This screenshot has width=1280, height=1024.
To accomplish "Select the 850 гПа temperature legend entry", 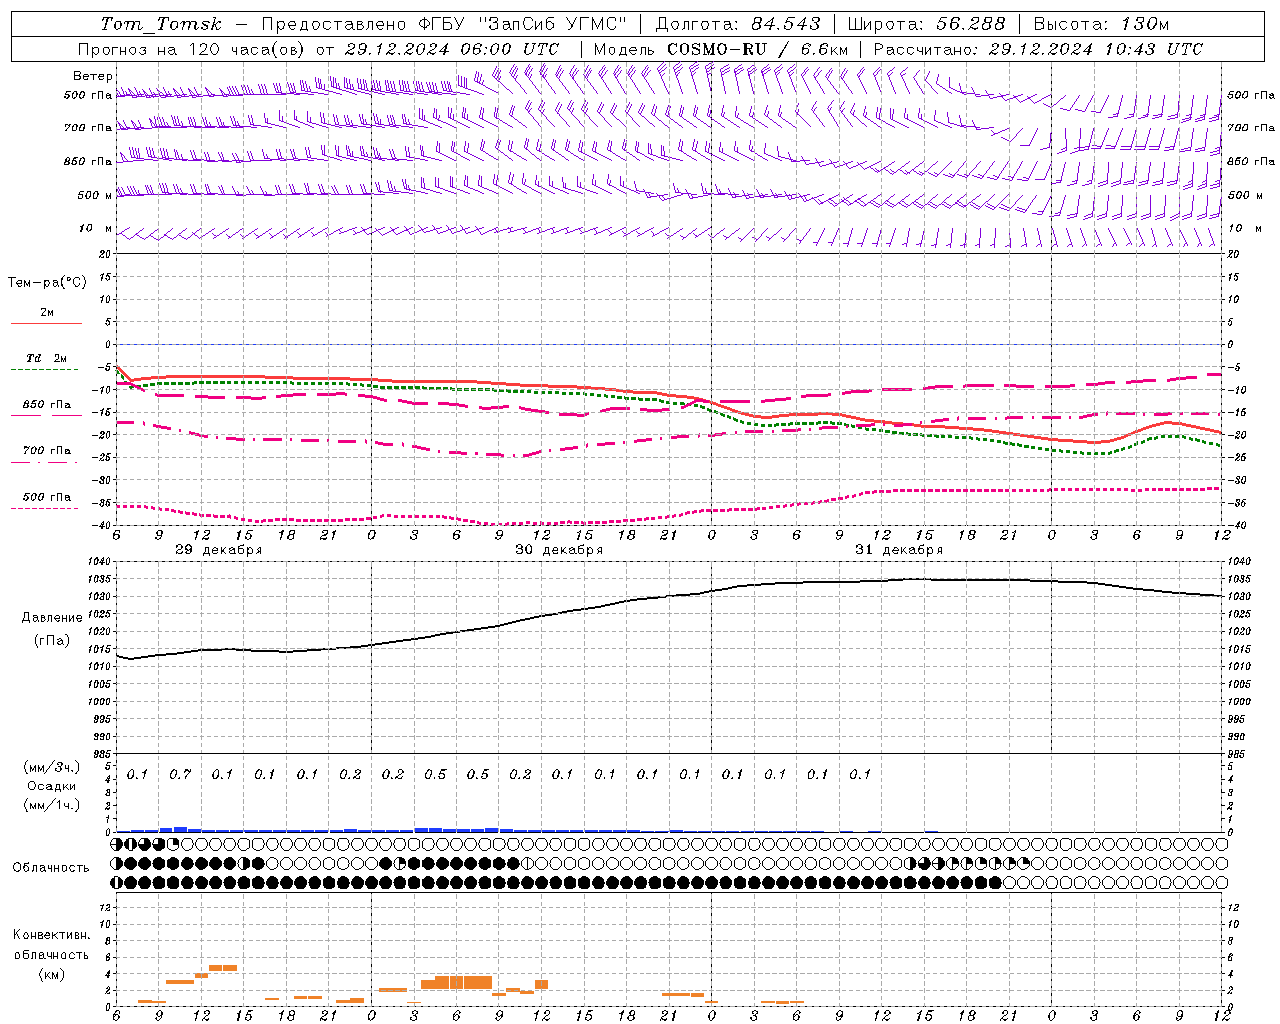I will tap(47, 405).
